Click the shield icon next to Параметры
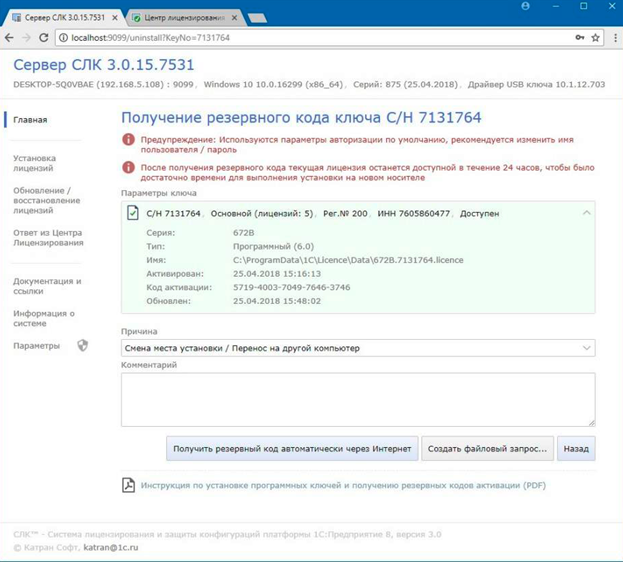The height and width of the screenshot is (563, 624). click(82, 346)
